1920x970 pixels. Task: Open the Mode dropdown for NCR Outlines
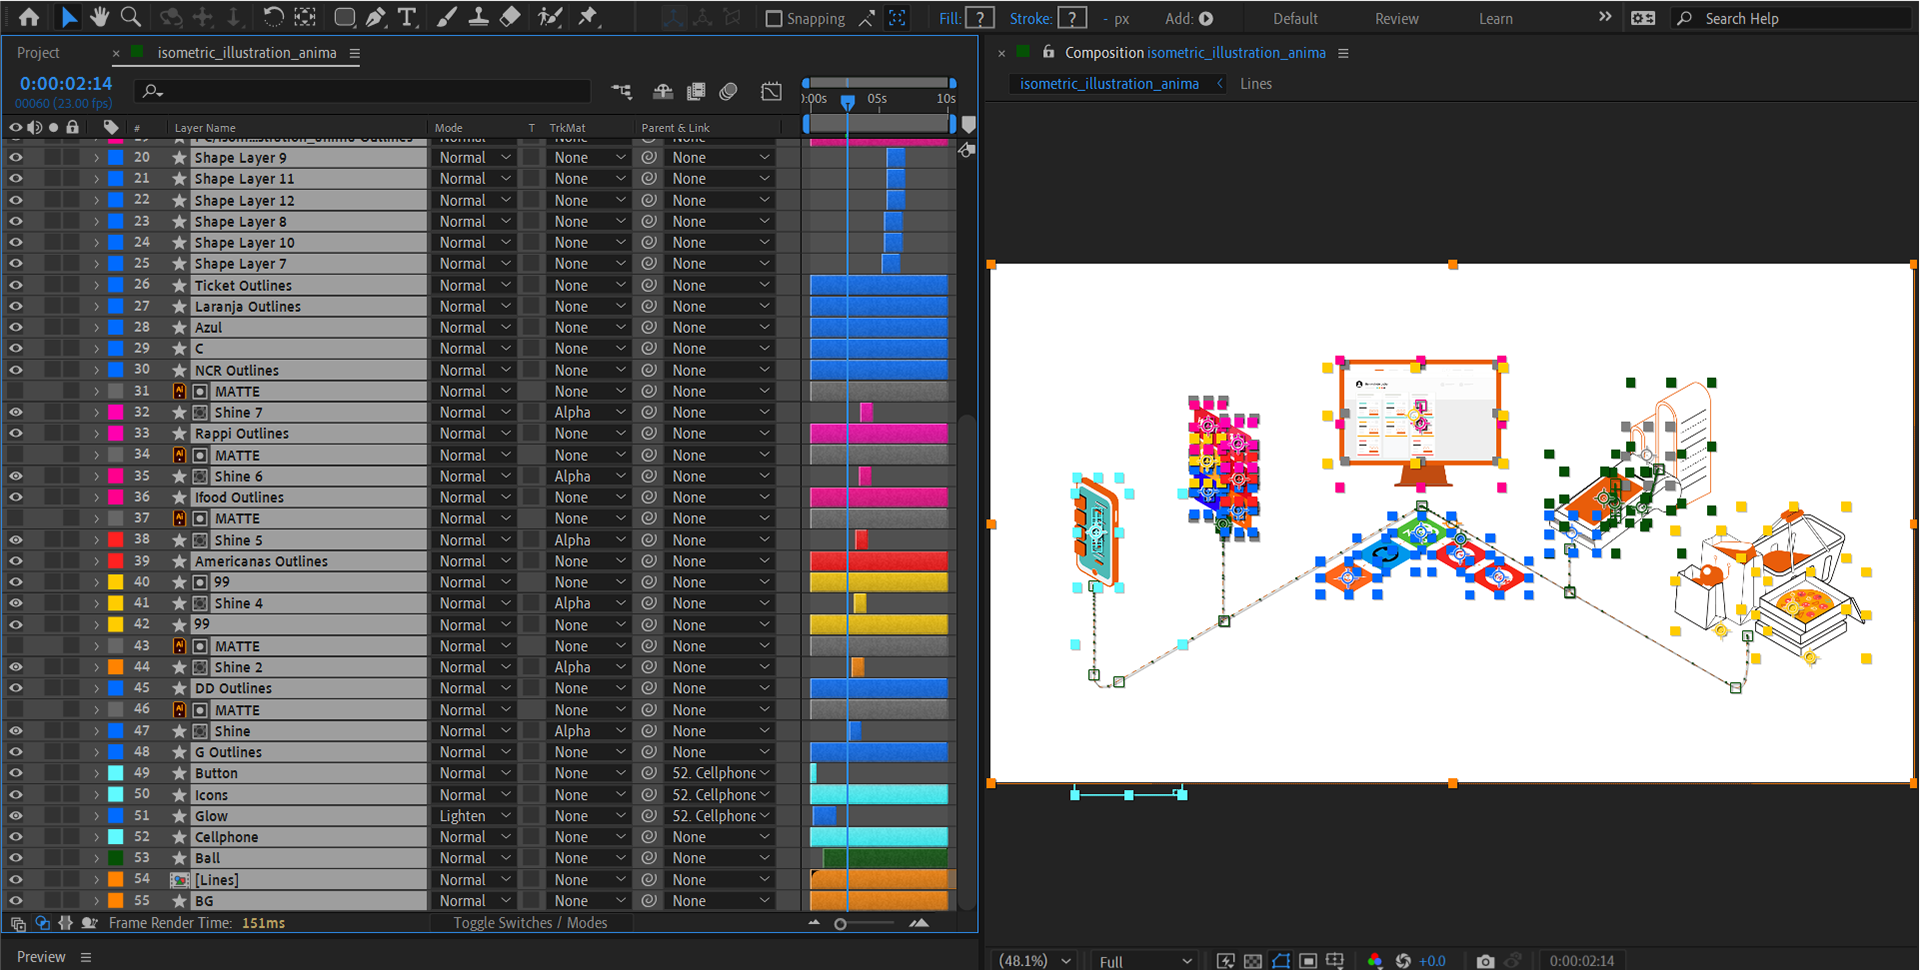(475, 370)
